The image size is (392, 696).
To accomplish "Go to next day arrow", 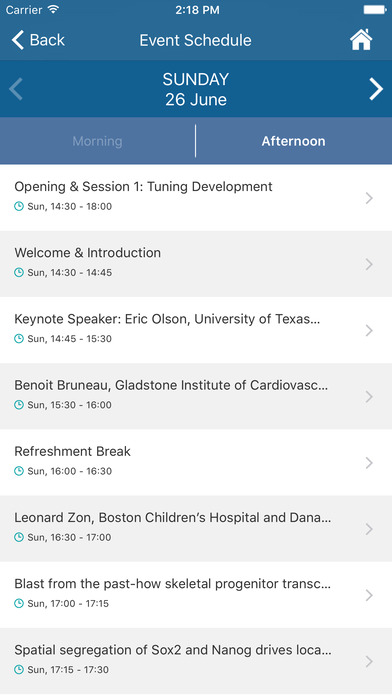I will coord(376,89).
